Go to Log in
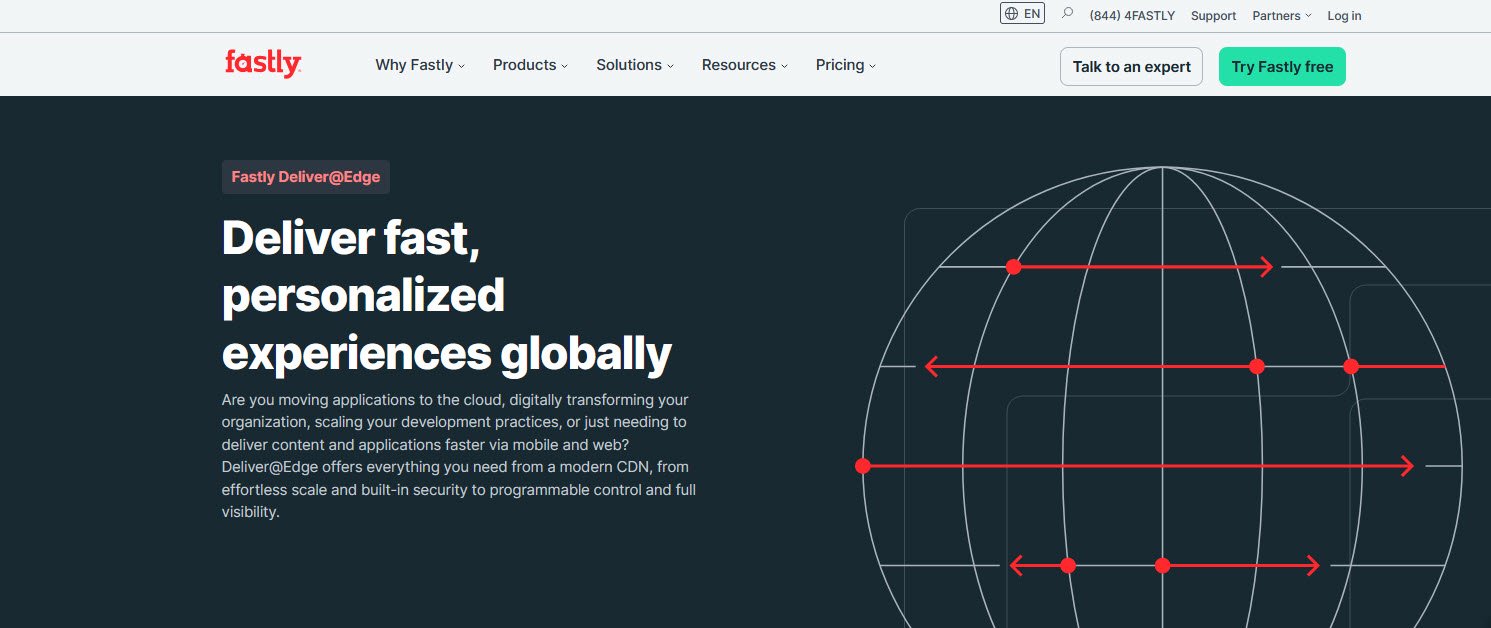Screen dimensions: 1491x628 click(1344, 16)
